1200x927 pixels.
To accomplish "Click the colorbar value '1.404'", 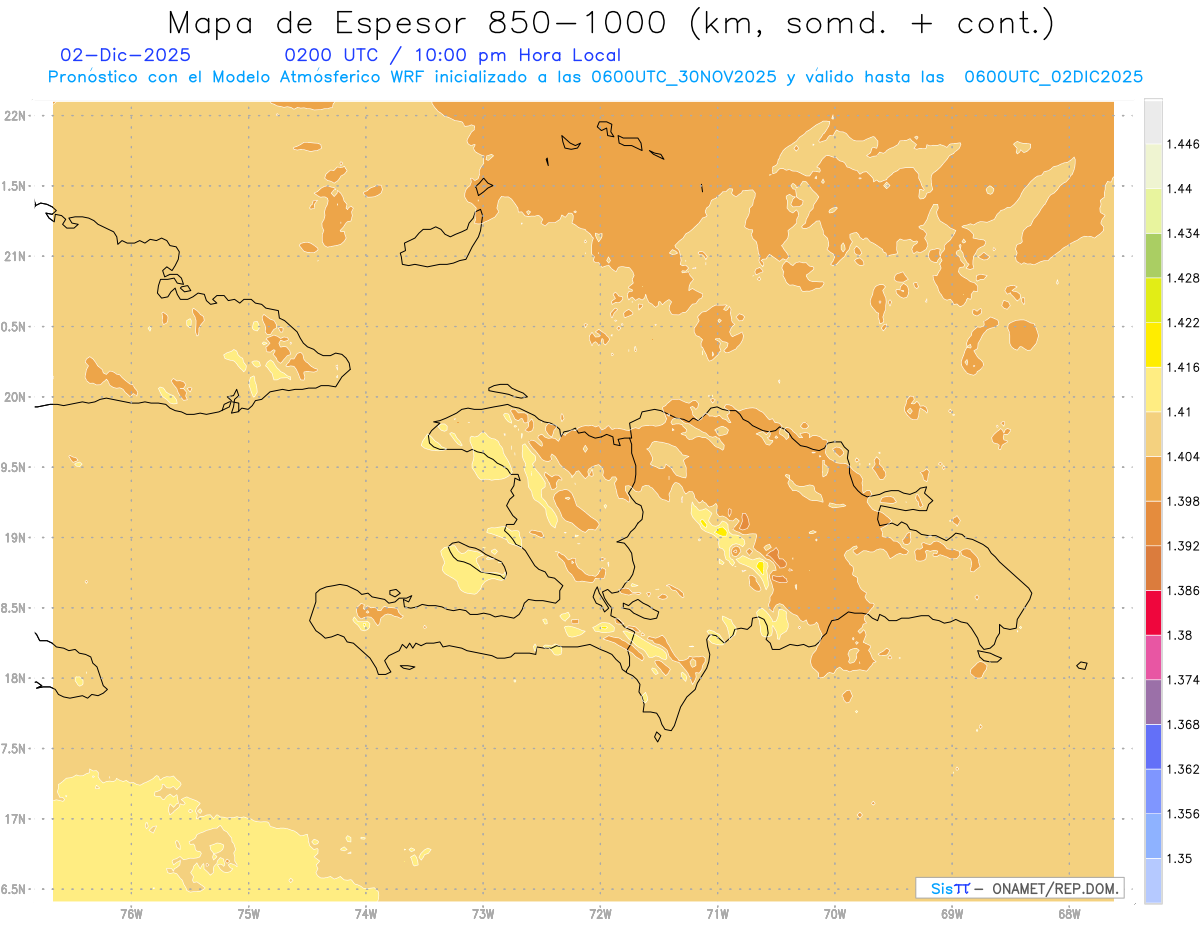I will (x=1184, y=456).
